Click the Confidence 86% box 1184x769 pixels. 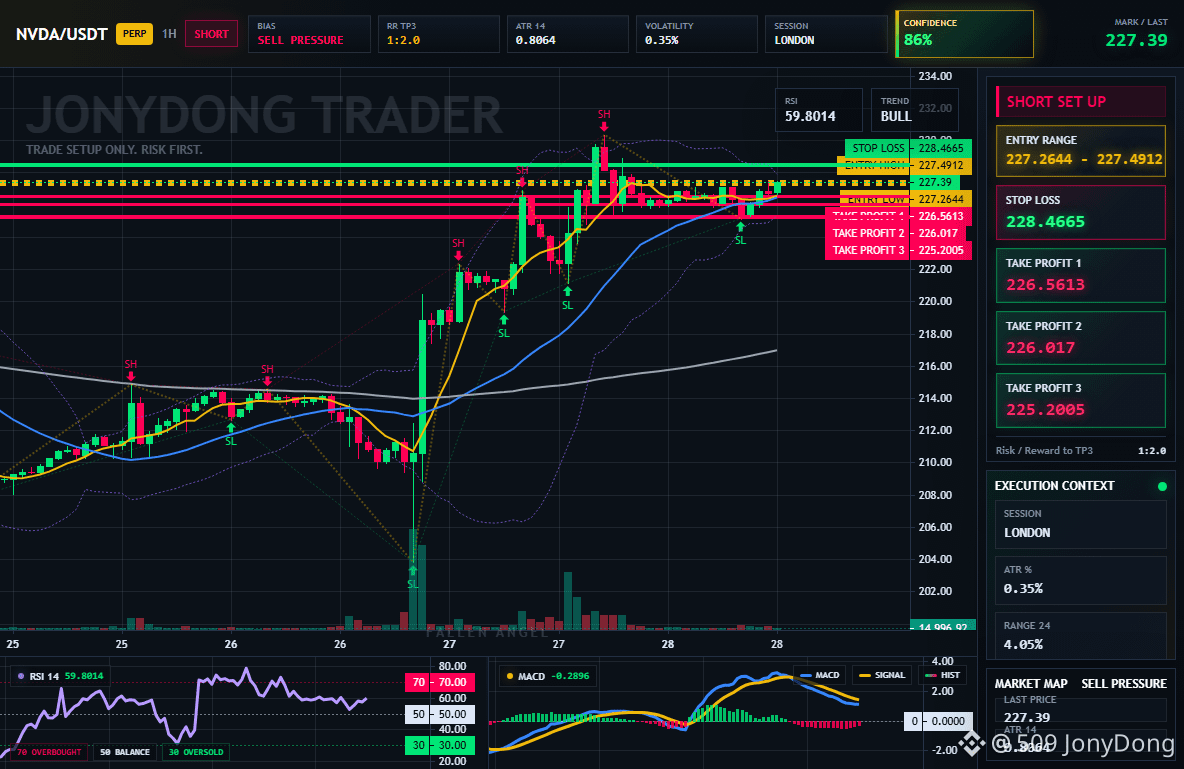964,34
